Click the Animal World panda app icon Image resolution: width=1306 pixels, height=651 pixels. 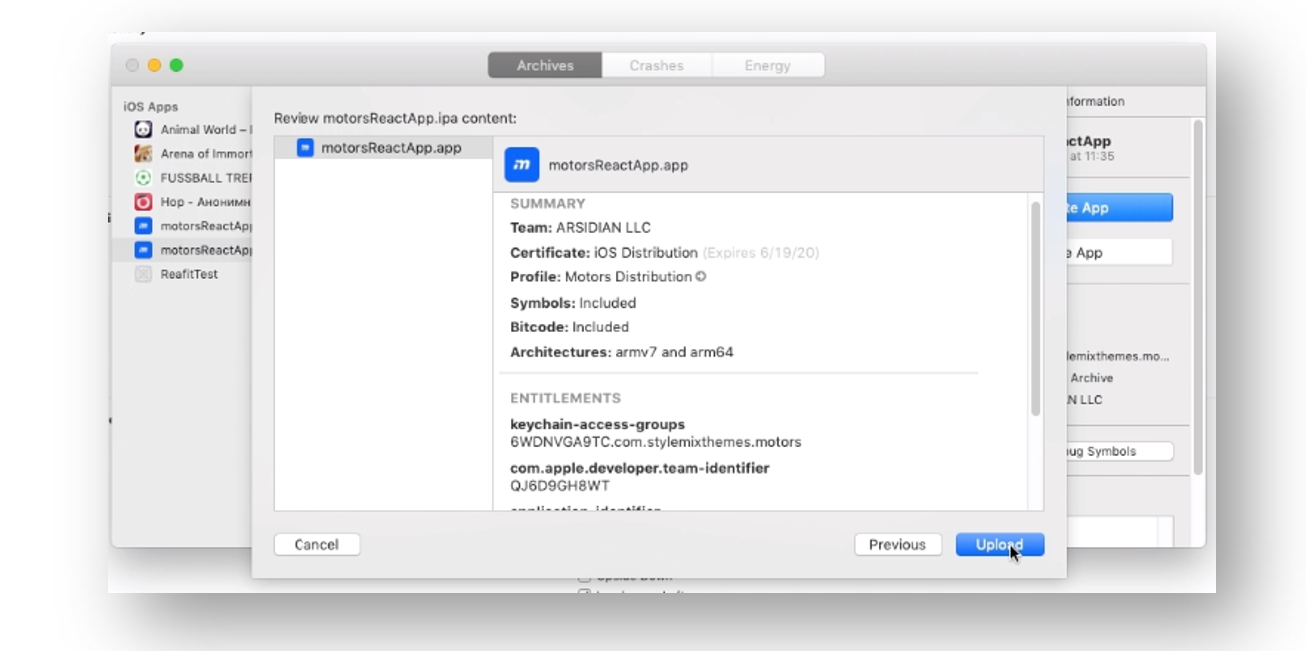point(143,130)
